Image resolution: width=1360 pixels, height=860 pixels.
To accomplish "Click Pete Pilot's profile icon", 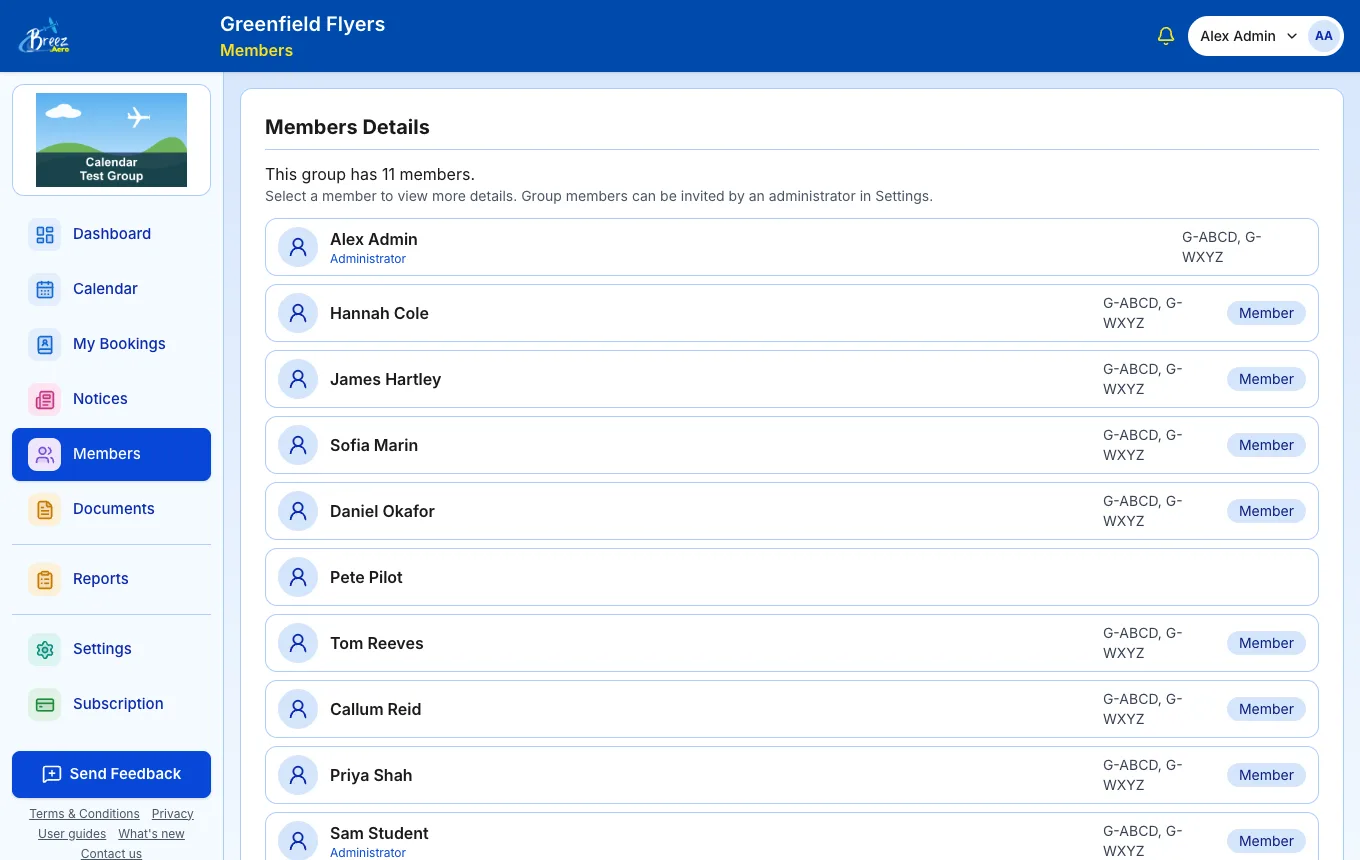I will (298, 577).
